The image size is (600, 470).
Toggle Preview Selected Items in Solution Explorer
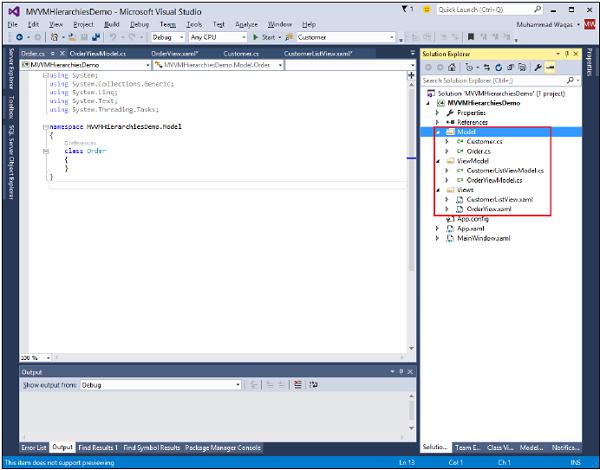pyautogui.click(x=550, y=68)
